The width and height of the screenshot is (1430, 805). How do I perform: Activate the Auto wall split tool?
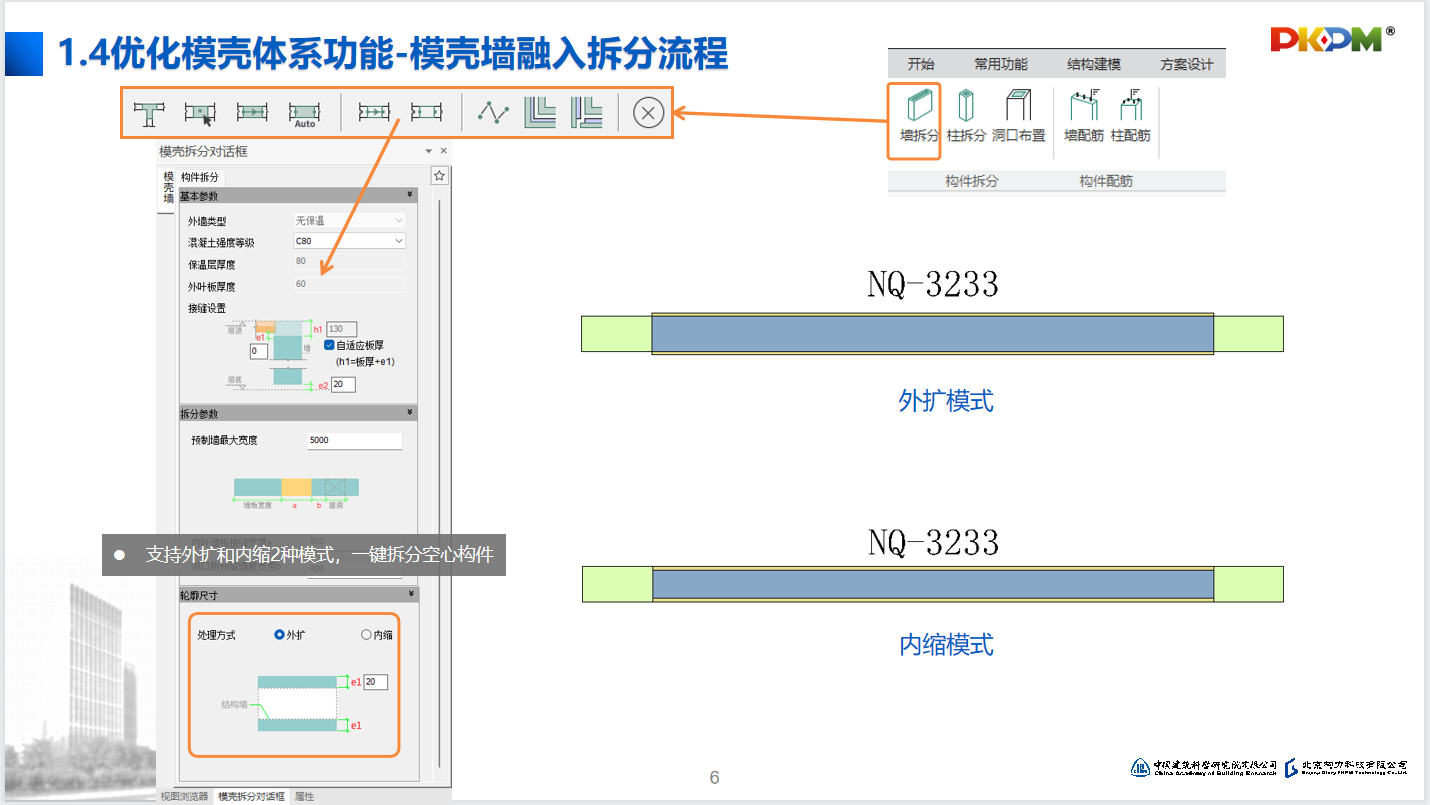coord(304,114)
